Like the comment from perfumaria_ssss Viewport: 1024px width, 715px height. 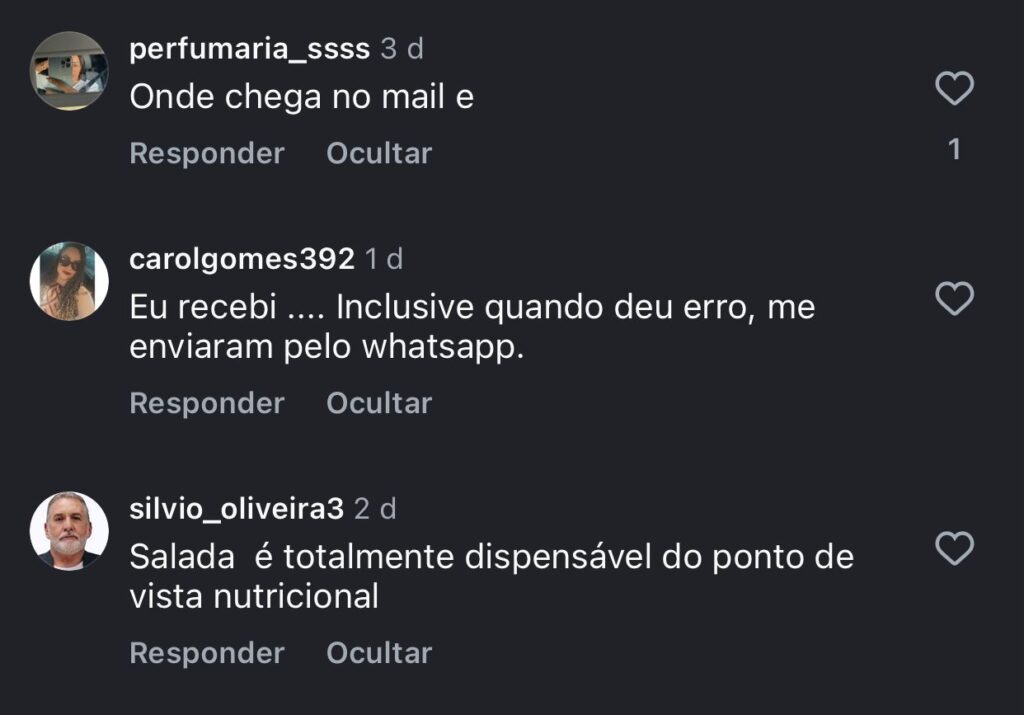pyautogui.click(x=954, y=90)
